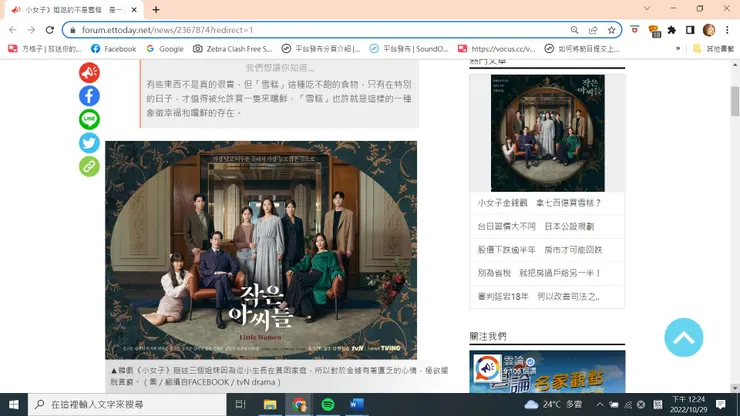Click the share page icon in address bar
Image resolution: width=740 pixels, height=416 pixels.
click(593, 30)
